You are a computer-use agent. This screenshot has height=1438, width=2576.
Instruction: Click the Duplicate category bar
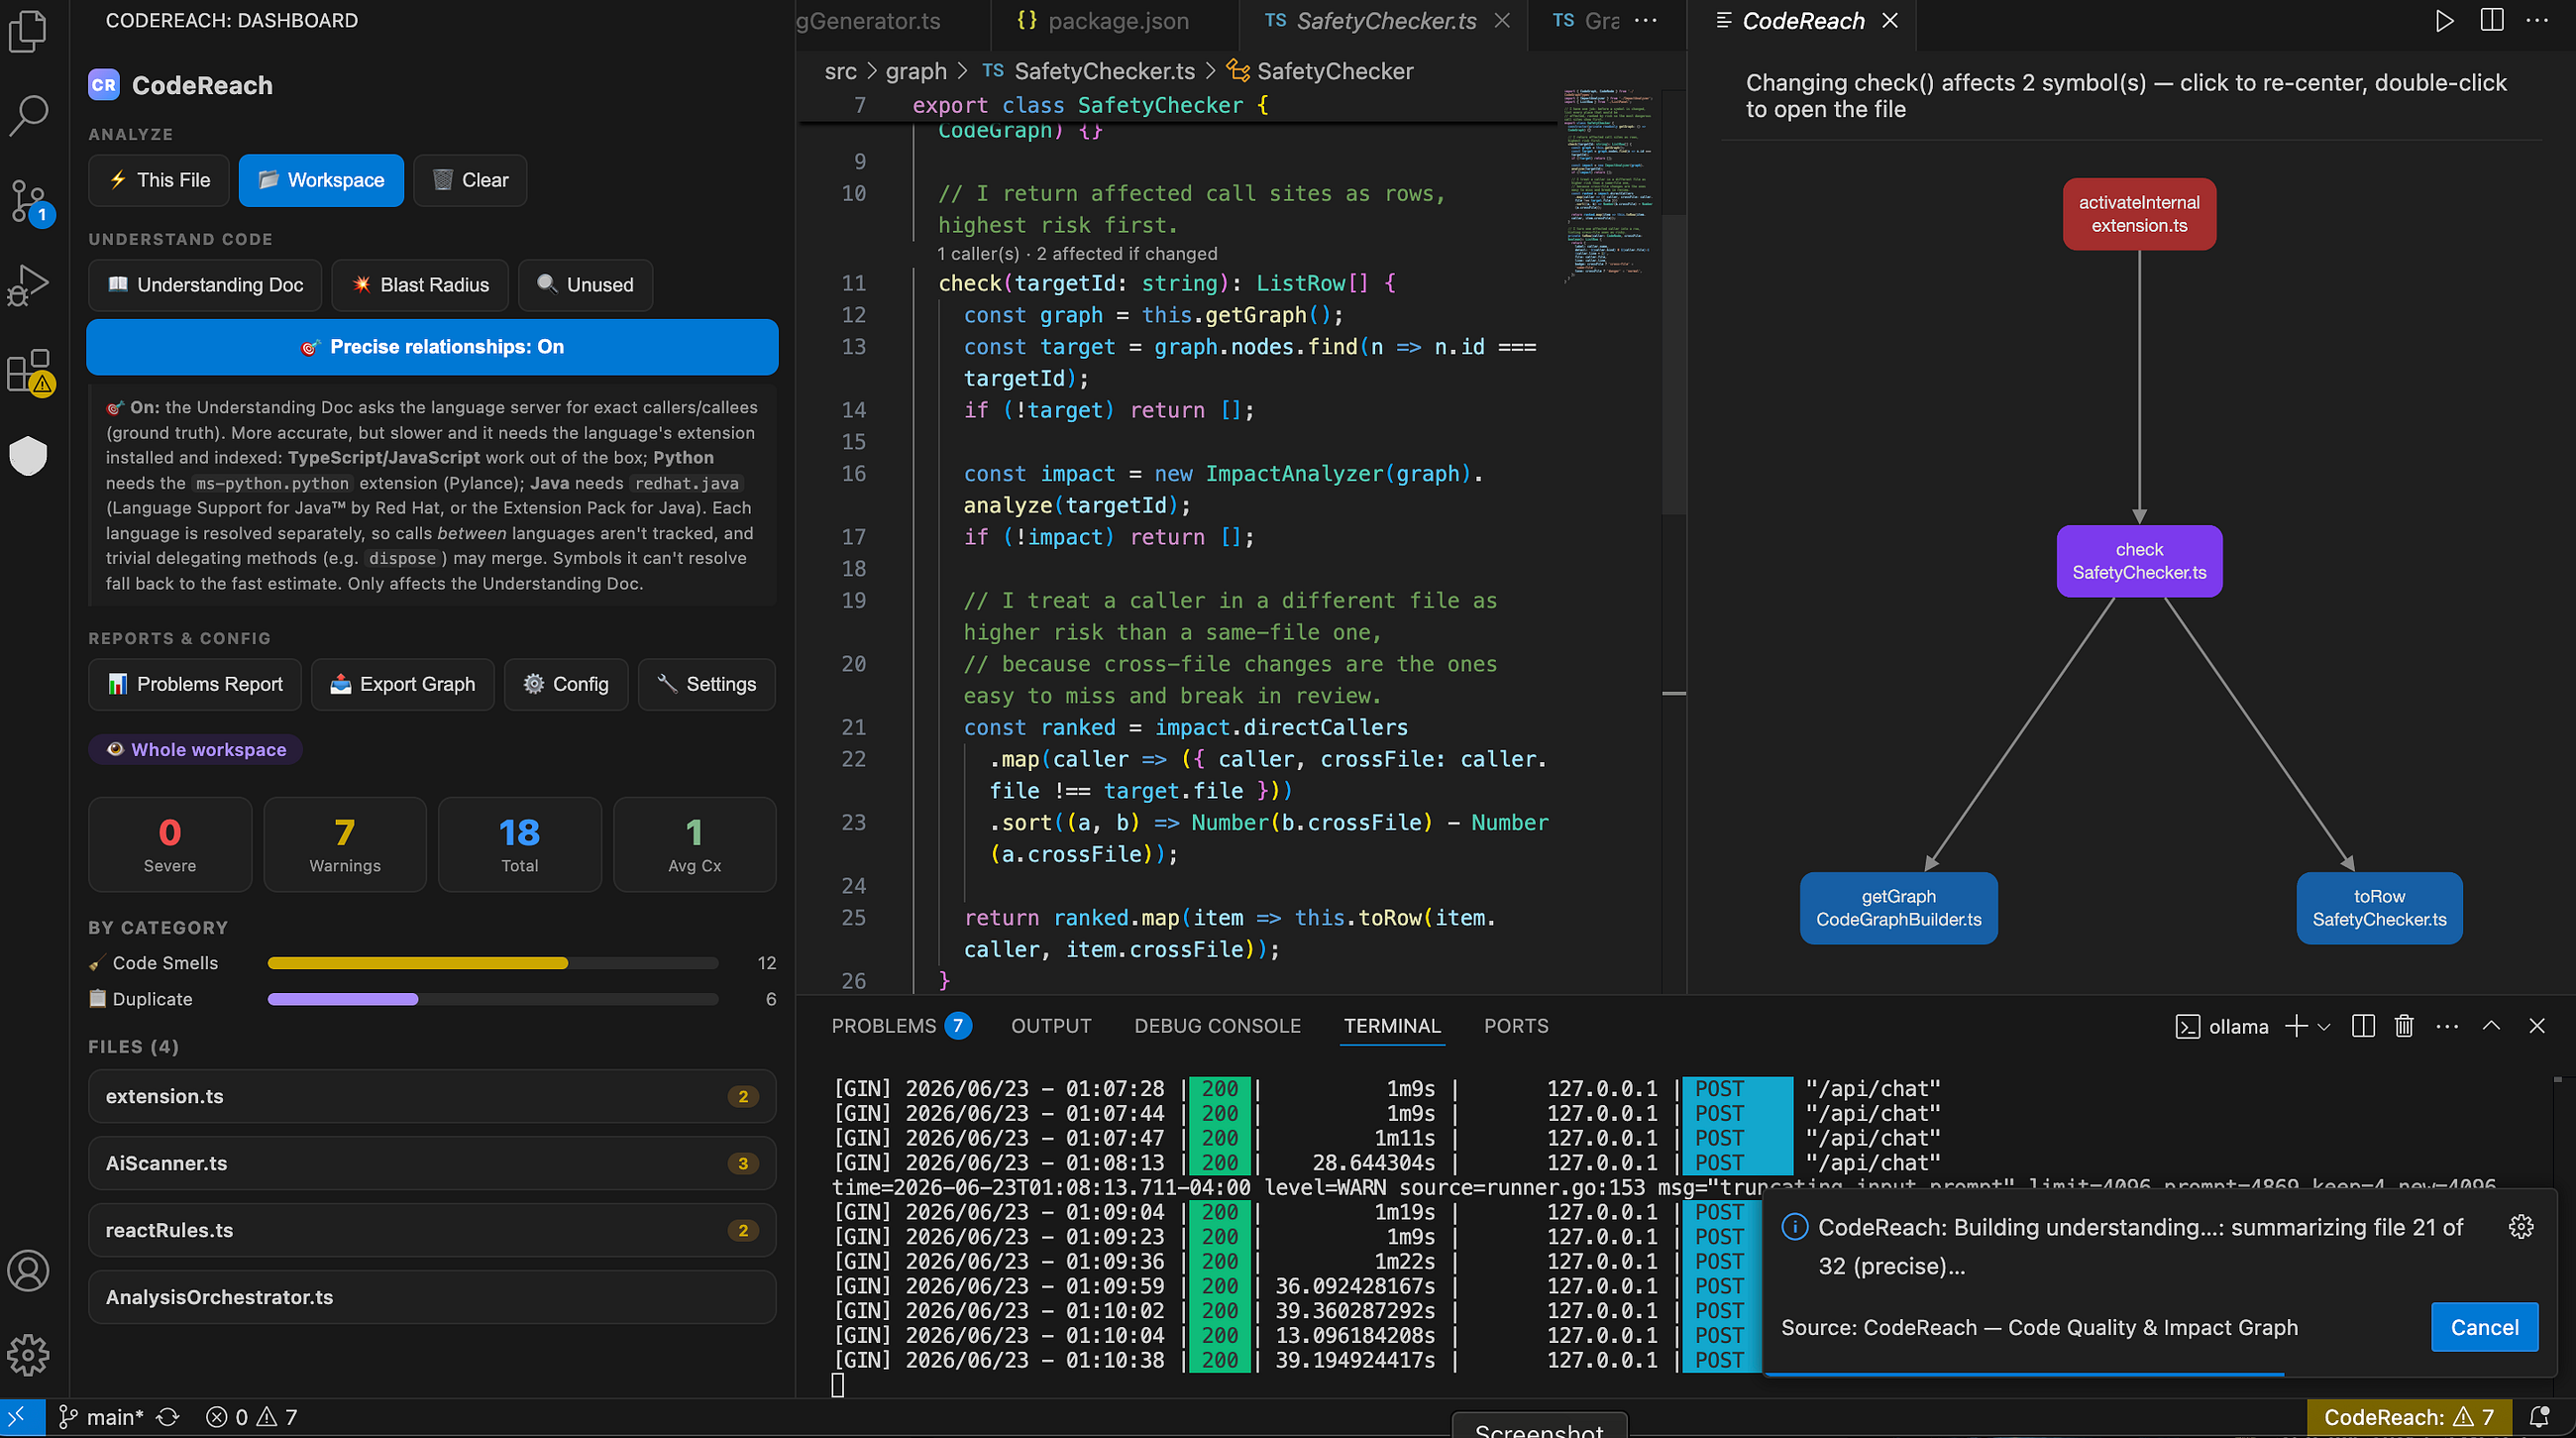coord(493,999)
